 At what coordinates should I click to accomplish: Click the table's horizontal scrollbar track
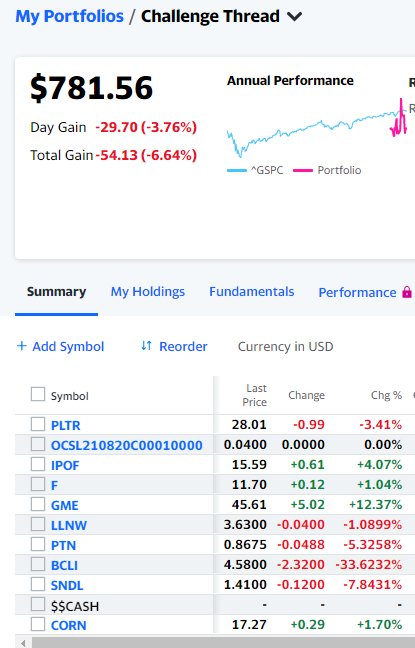coord(223,643)
